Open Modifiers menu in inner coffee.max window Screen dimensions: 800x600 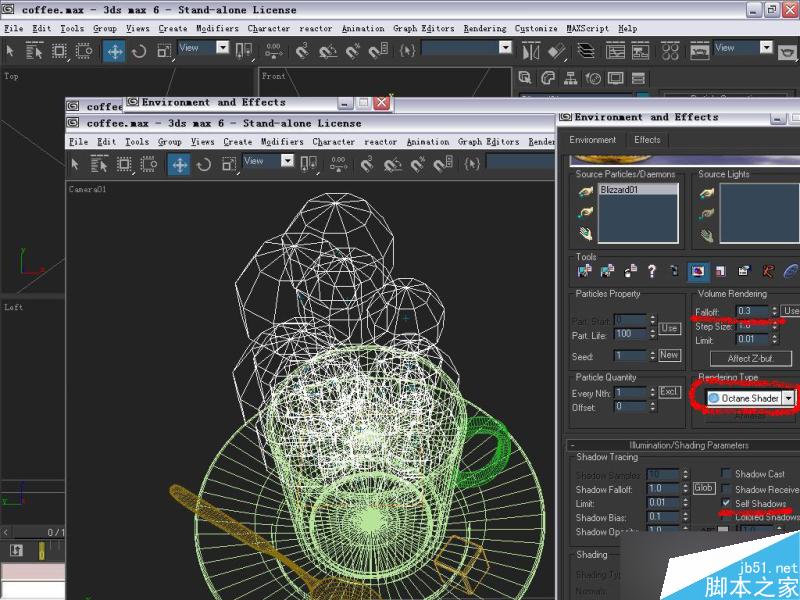pyautogui.click(x=282, y=142)
